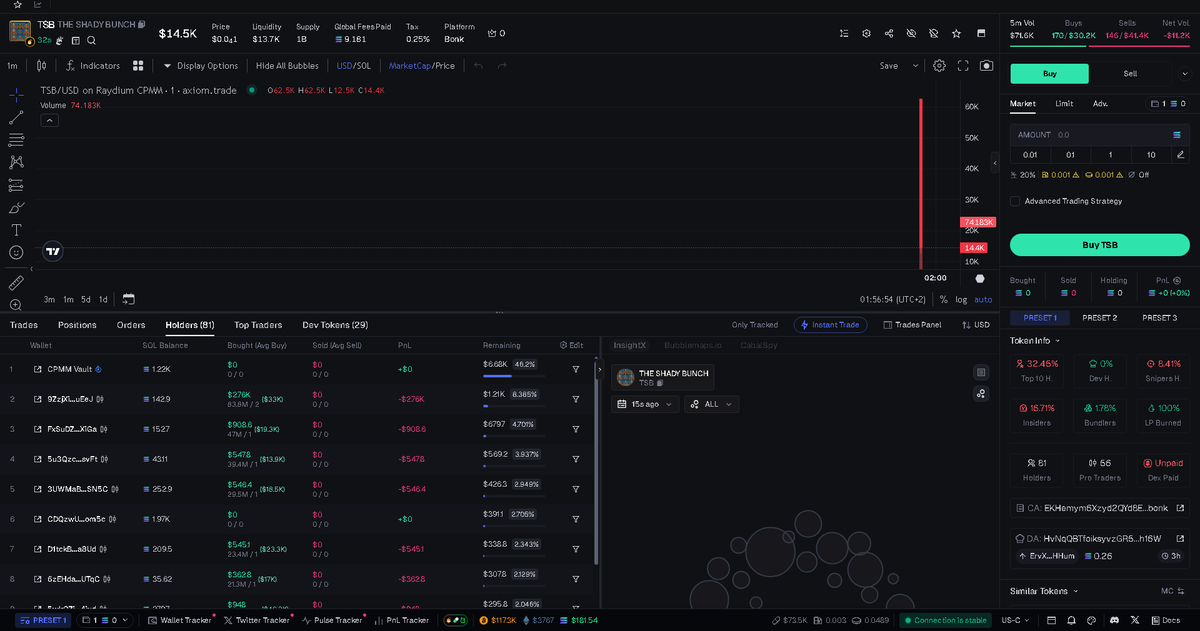
Task: Open the Trades Panel button
Action: (x=912, y=325)
